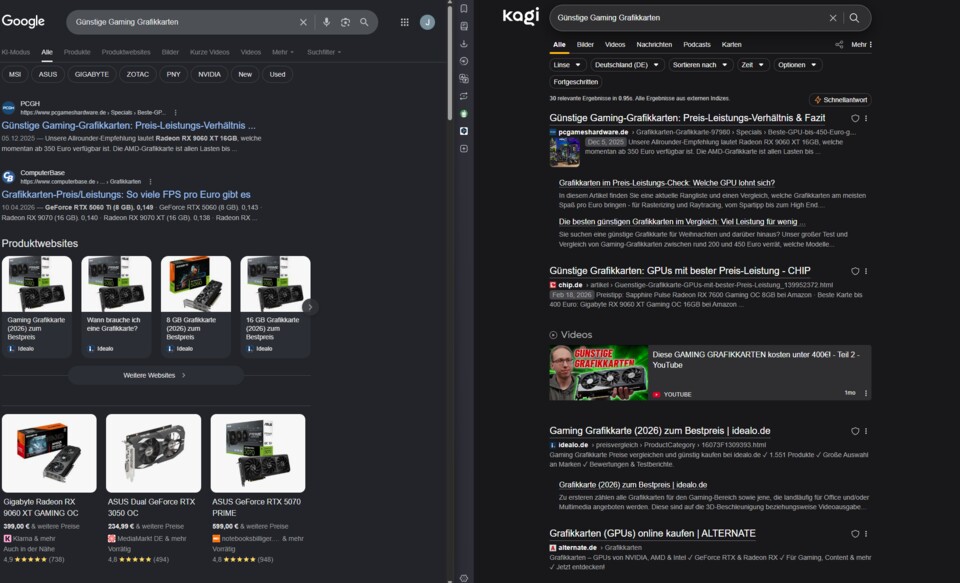The image size is (960, 583).
Task: Show next Produktwebsites carousel items
Action: click(310, 307)
